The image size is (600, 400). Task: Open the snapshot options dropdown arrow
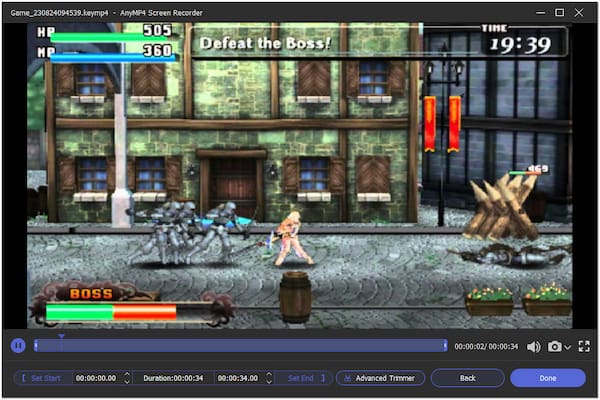coord(568,347)
